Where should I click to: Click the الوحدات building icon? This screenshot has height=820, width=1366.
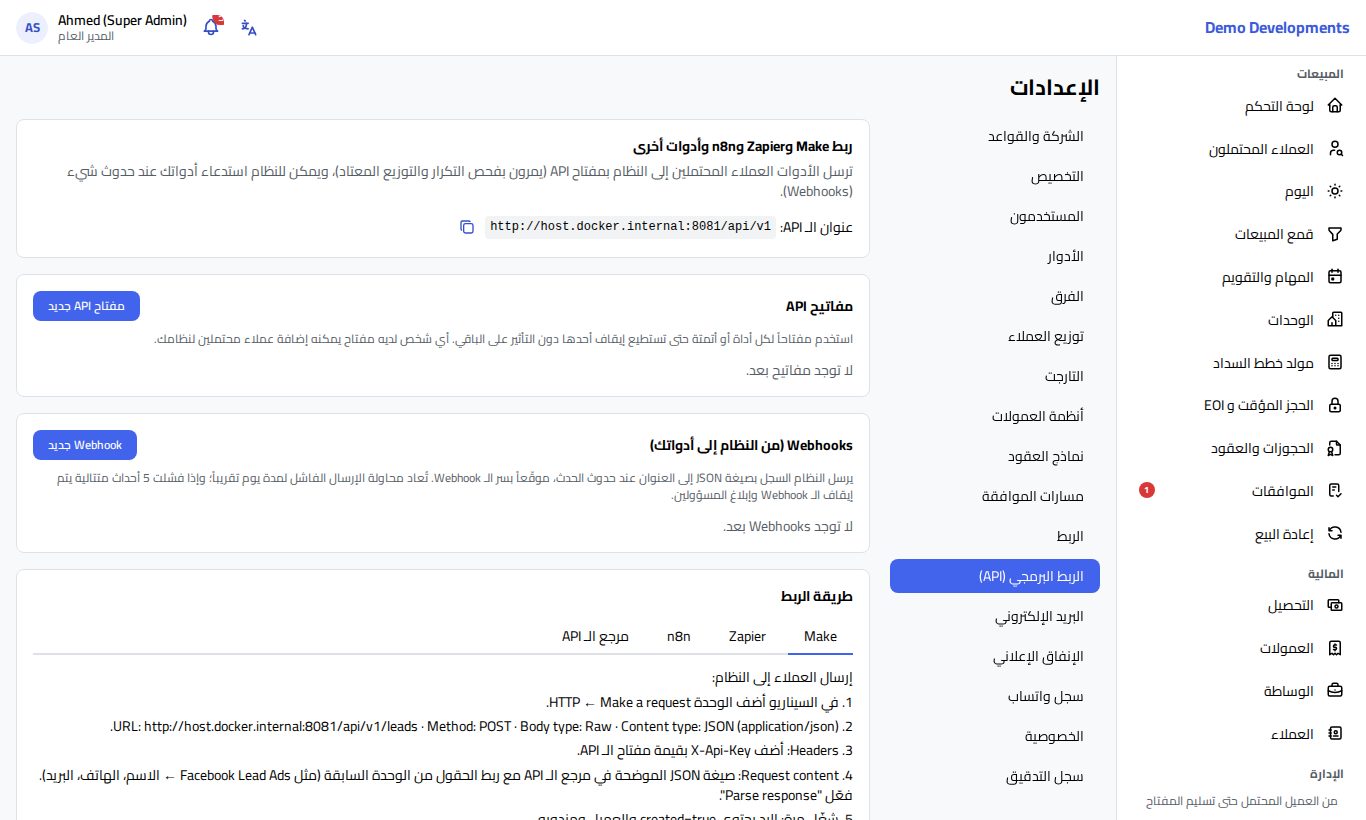1334,320
